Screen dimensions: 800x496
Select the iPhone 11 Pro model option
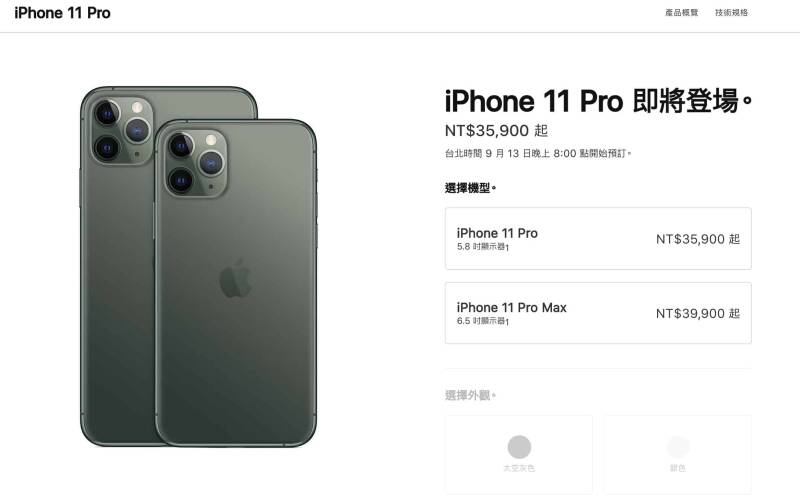coord(598,238)
